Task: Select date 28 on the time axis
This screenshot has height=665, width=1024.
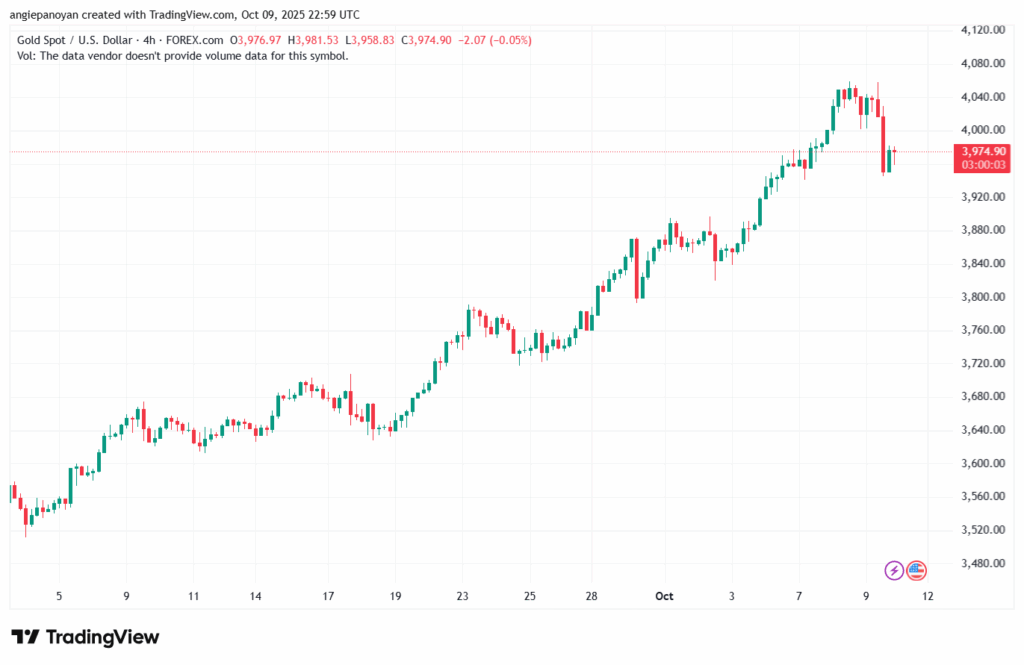Action: 592,596
